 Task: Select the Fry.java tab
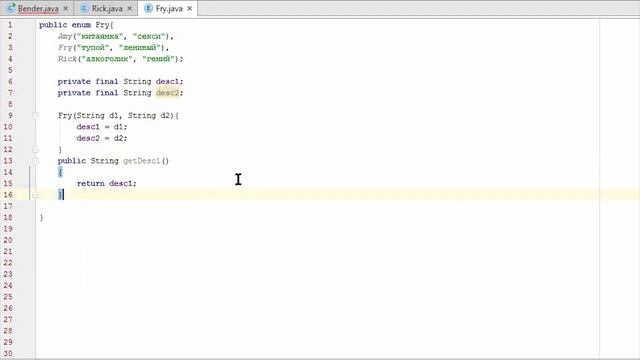pos(169,8)
